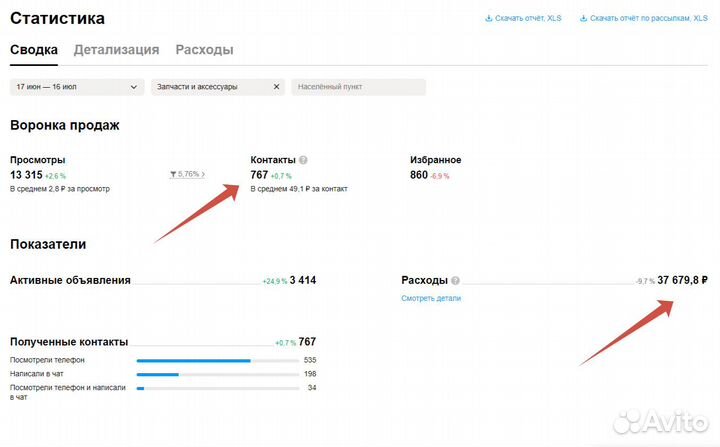Click the expenses value 37 679,8 ₽

click(682, 280)
